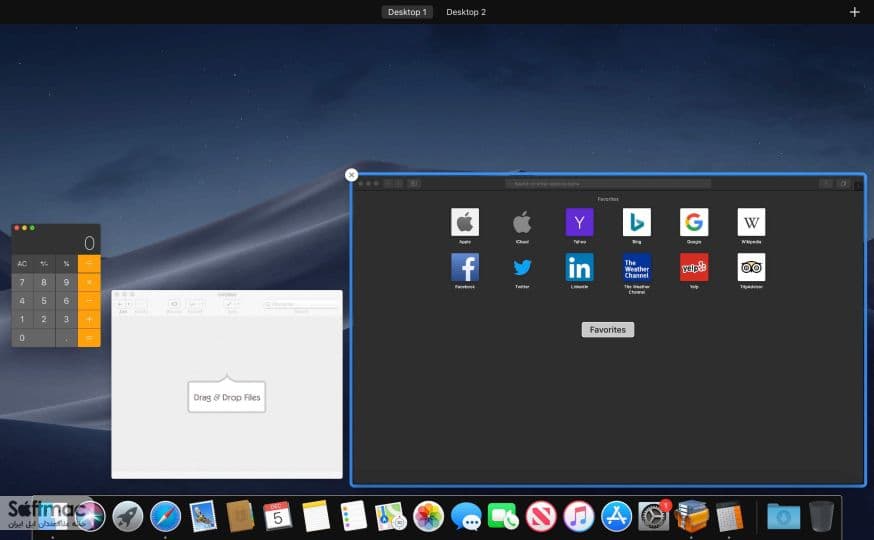
Task: Open the Google favorite tile
Action: (694, 222)
